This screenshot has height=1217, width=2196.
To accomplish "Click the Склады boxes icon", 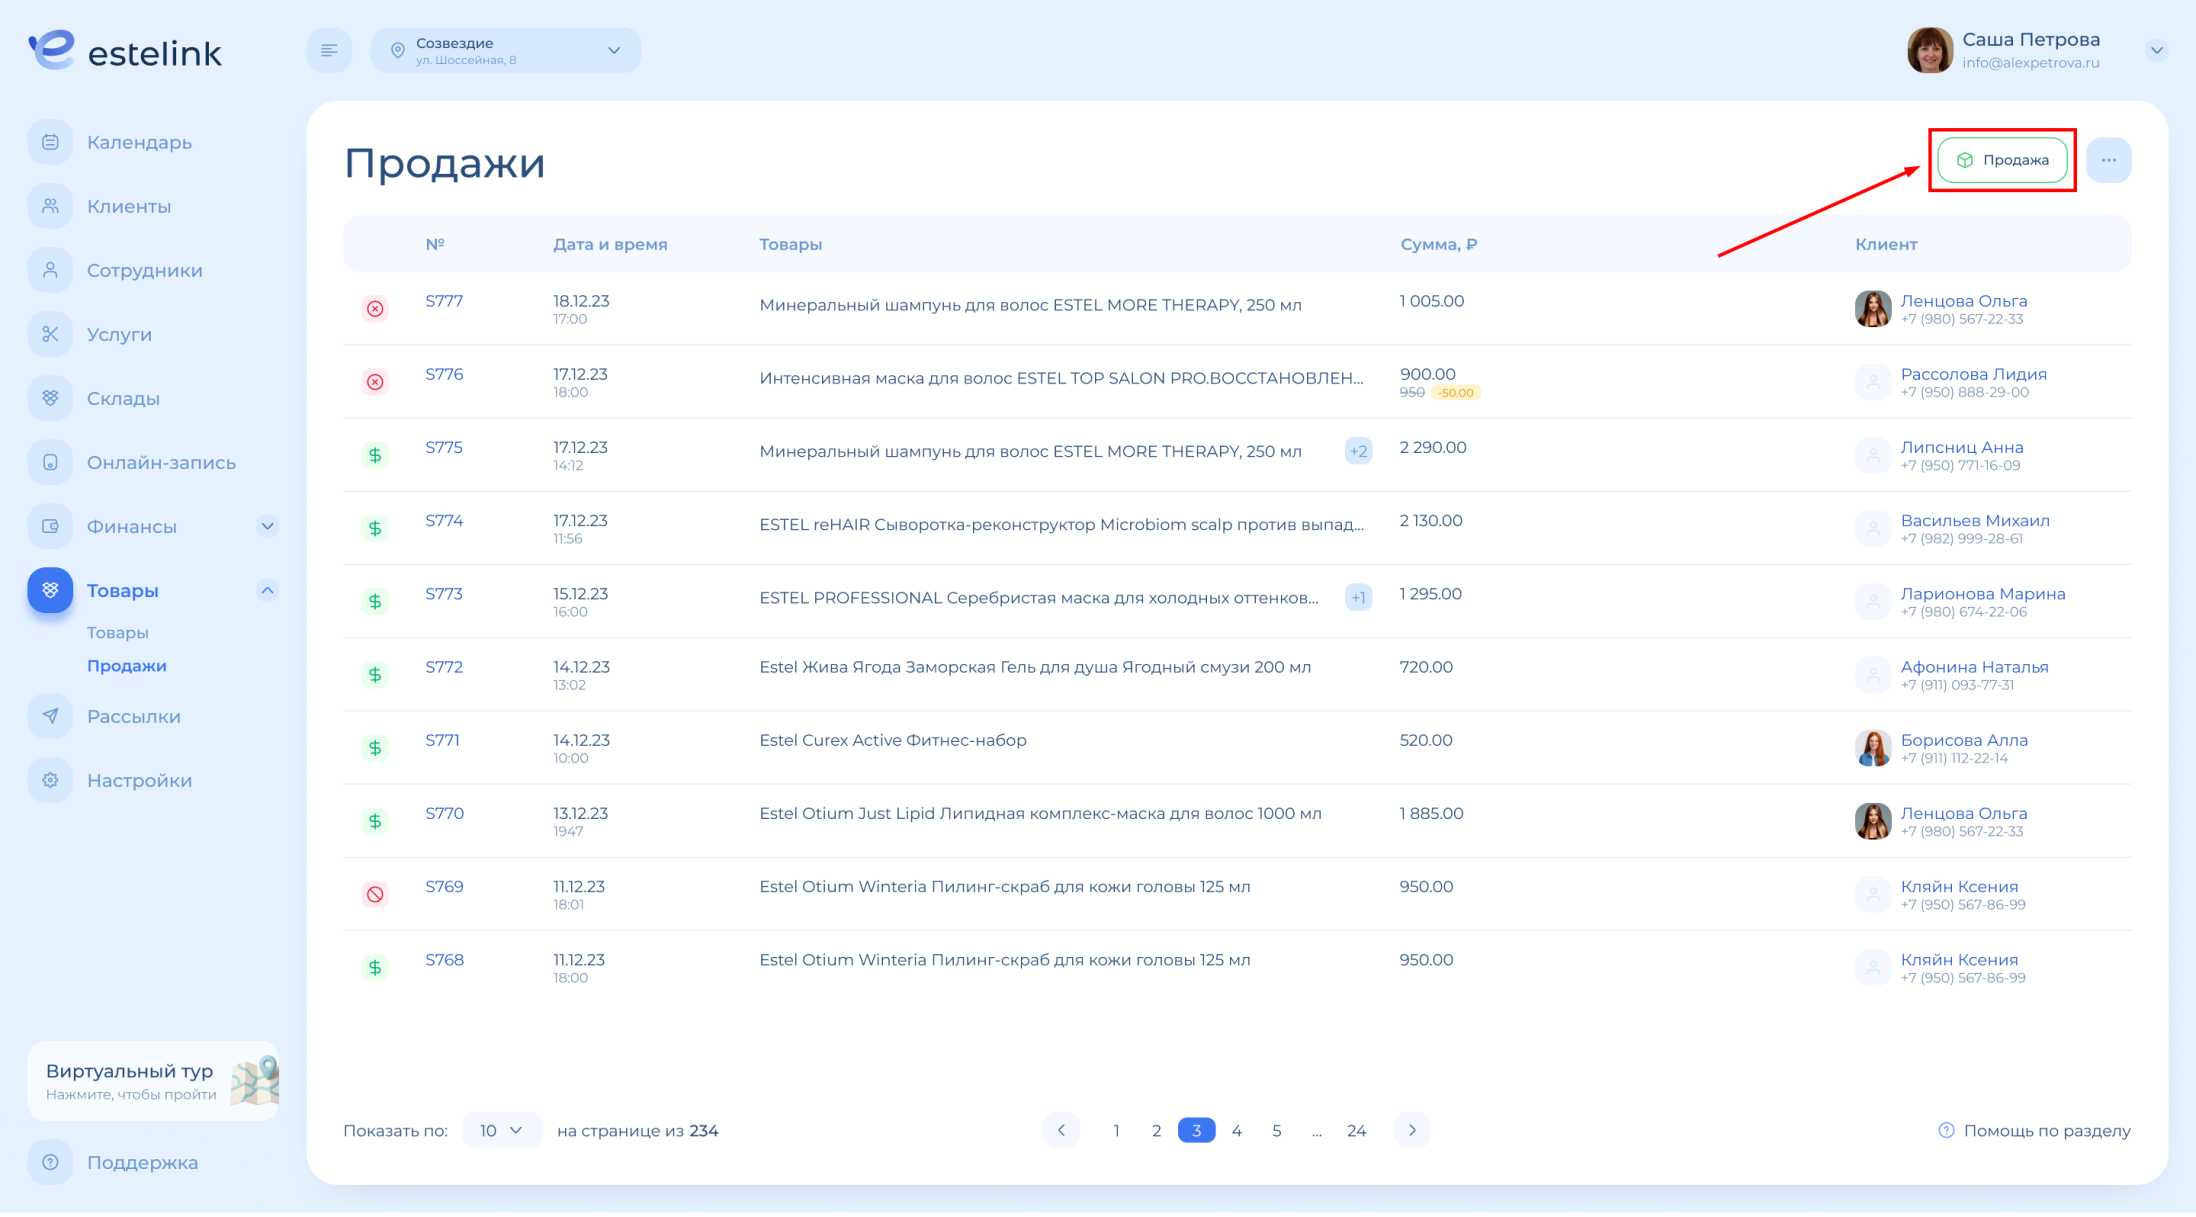I will tap(50, 398).
